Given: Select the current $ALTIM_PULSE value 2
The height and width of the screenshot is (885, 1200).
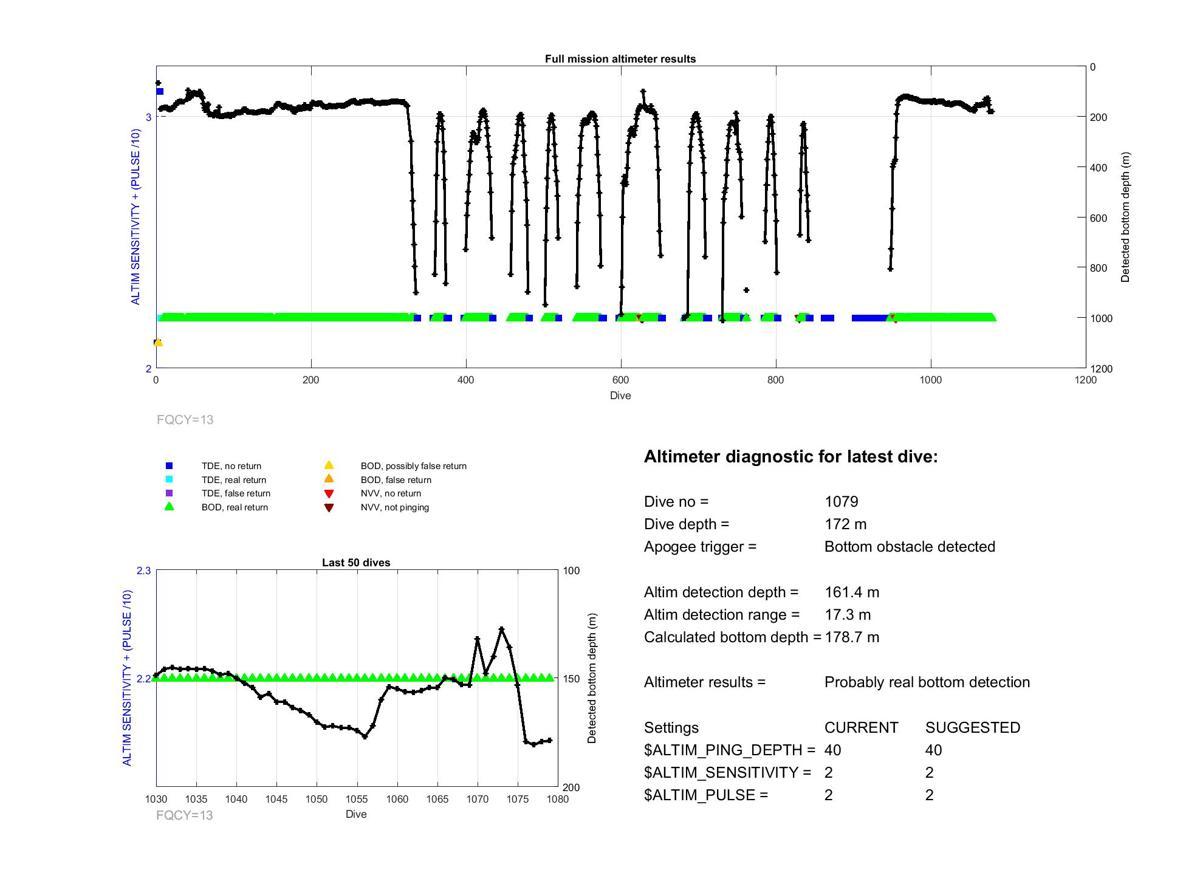Looking at the screenshot, I should 829,795.
